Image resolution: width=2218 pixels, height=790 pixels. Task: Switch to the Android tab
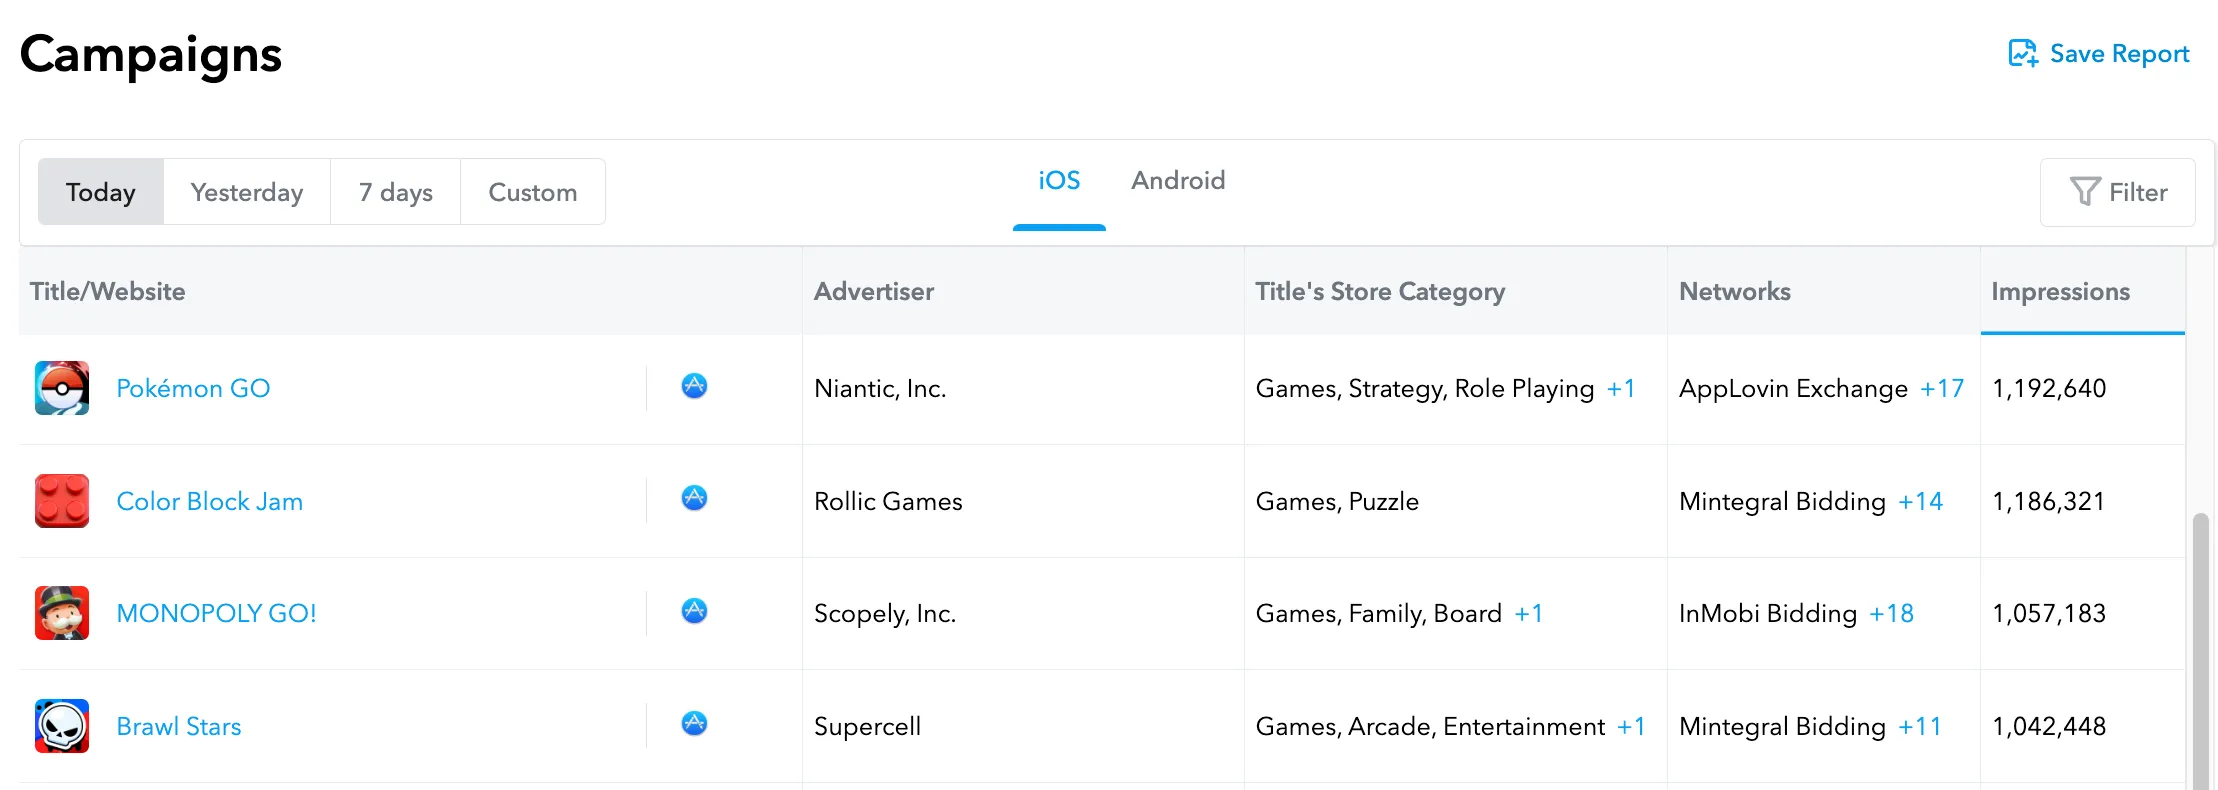point(1178,181)
